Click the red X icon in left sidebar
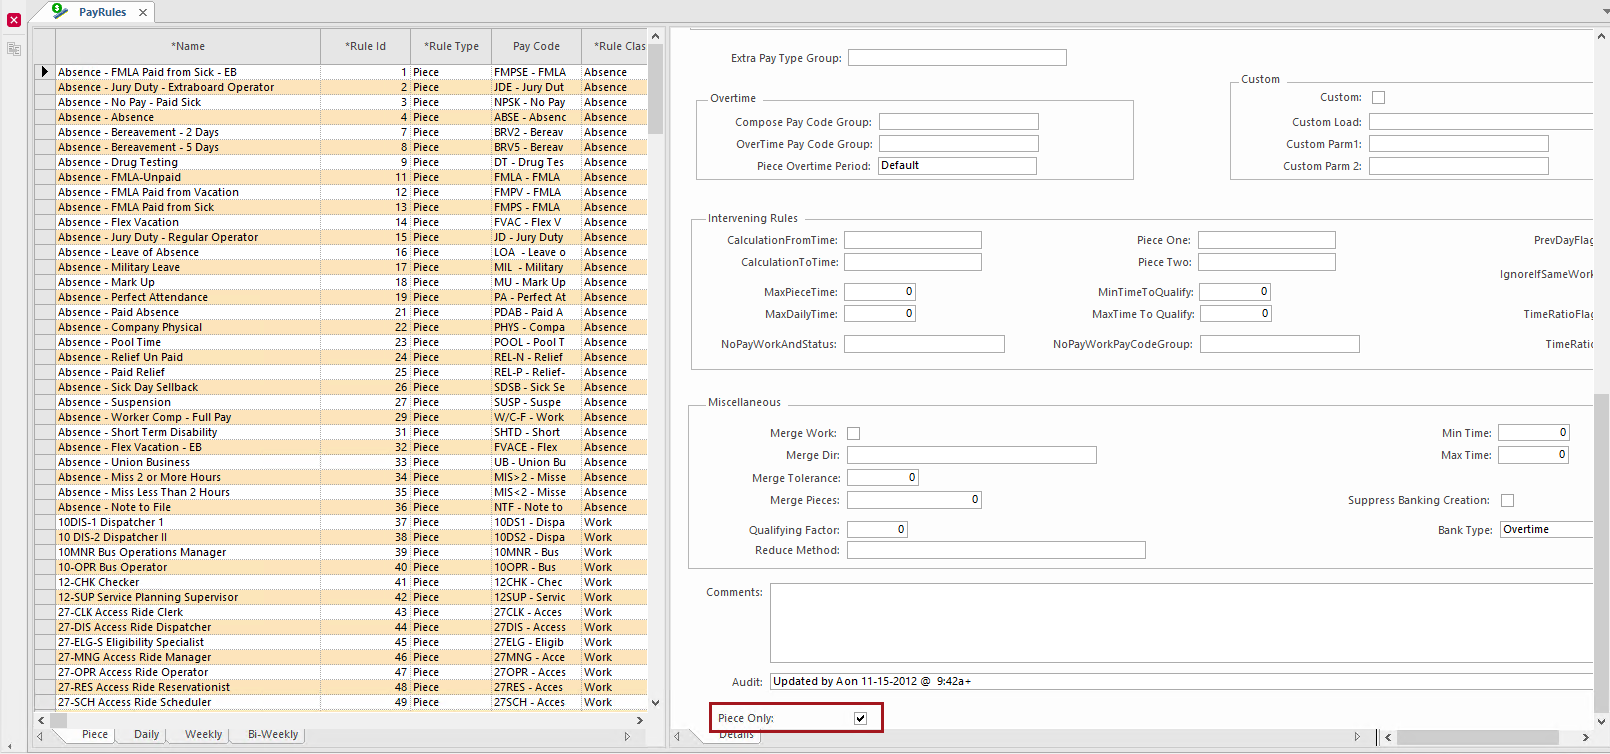The image size is (1610, 754). click(14, 20)
